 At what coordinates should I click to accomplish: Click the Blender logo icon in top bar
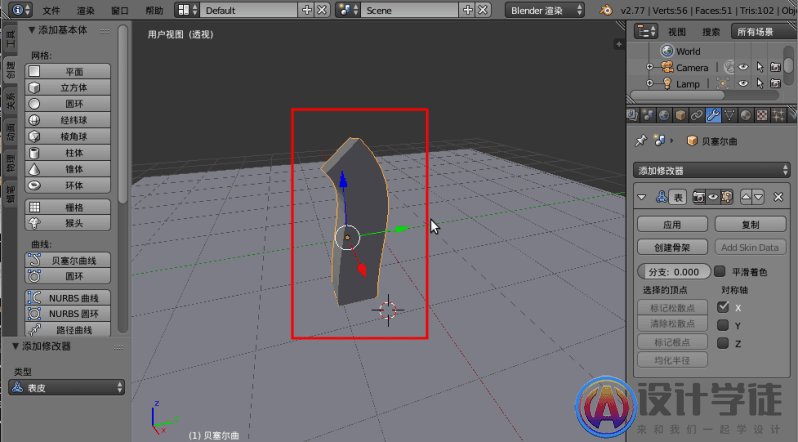coord(606,10)
